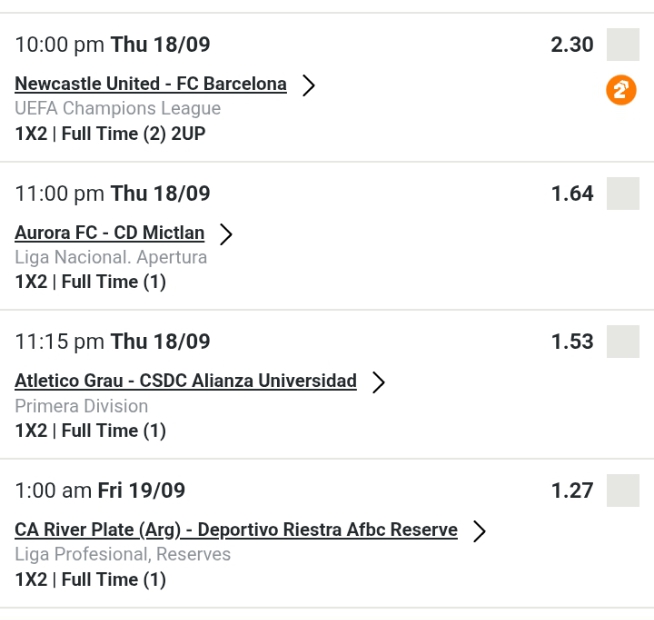Click the 1X2 Full Time (2) 2UP text
Viewport: 654px width, 620px height.
110,133
